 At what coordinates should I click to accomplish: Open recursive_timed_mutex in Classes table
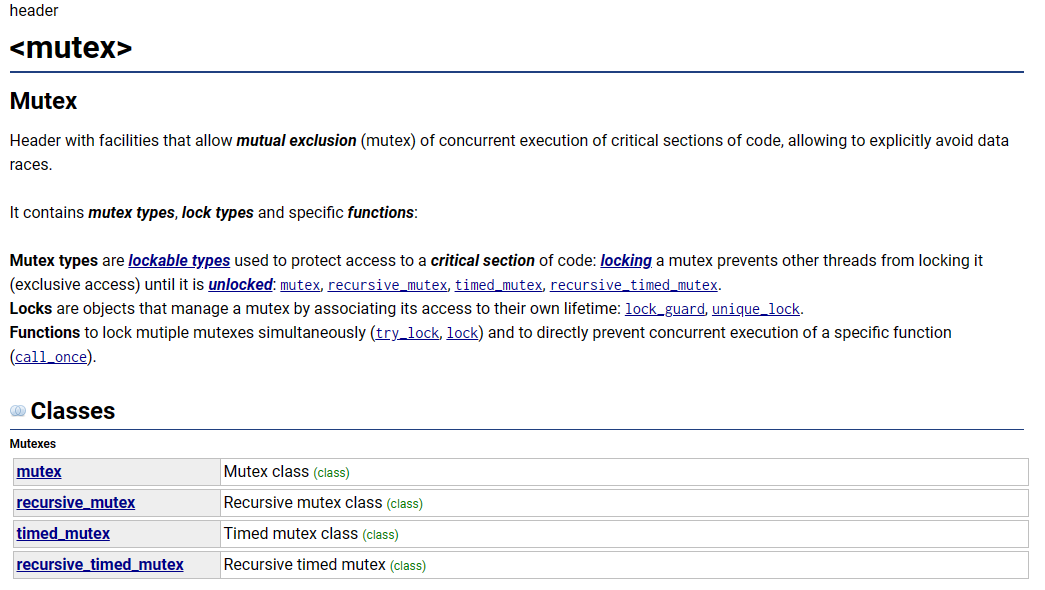[x=100, y=565]
